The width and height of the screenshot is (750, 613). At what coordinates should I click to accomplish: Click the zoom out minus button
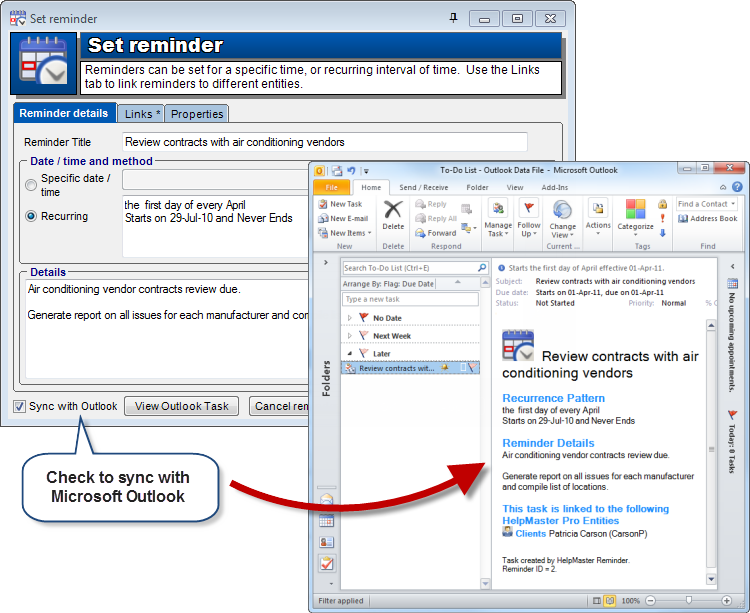coord(650,601)
